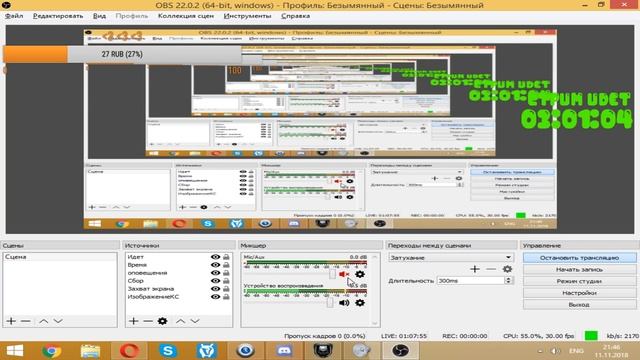The width and height of the screenshot is (640, 360).
Task: Open Google Chrome from taskbar
Action: click(x=52, y=351)
